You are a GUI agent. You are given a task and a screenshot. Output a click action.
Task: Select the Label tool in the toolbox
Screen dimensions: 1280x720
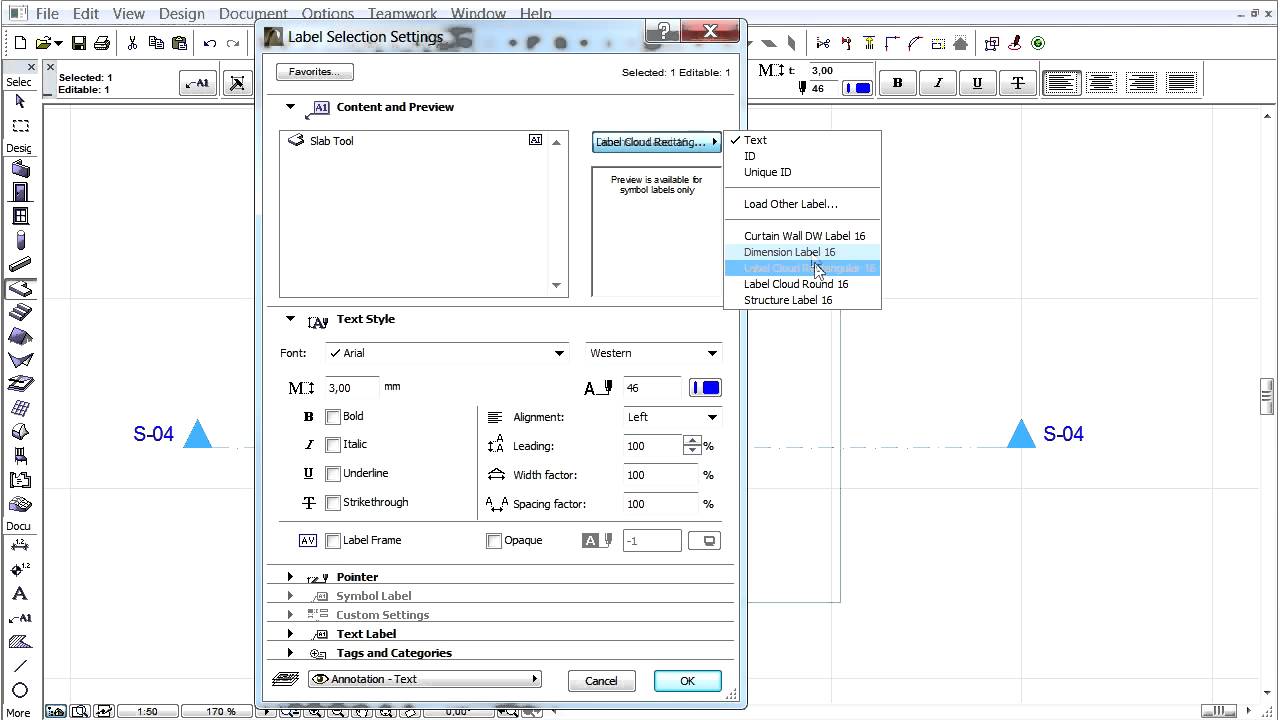pos(20,618)
